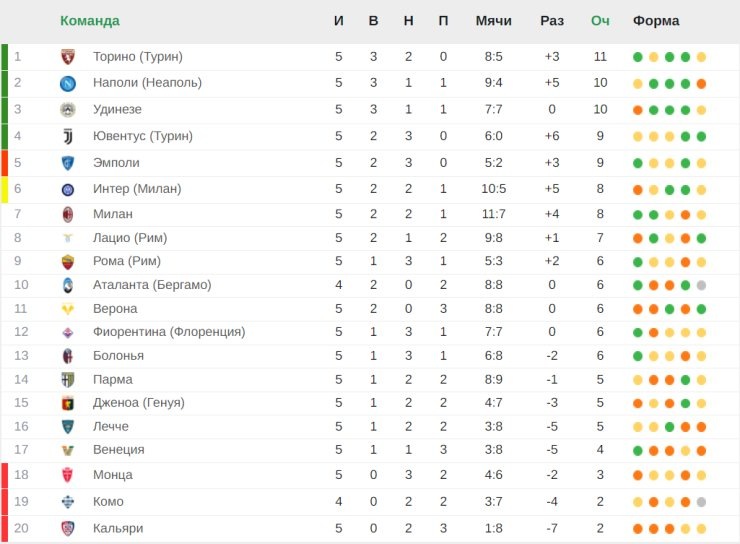Click the Inter Milan club logo
Image resolution: width=740 pixels, height=544 pixels.
click(x=68, y=189)
